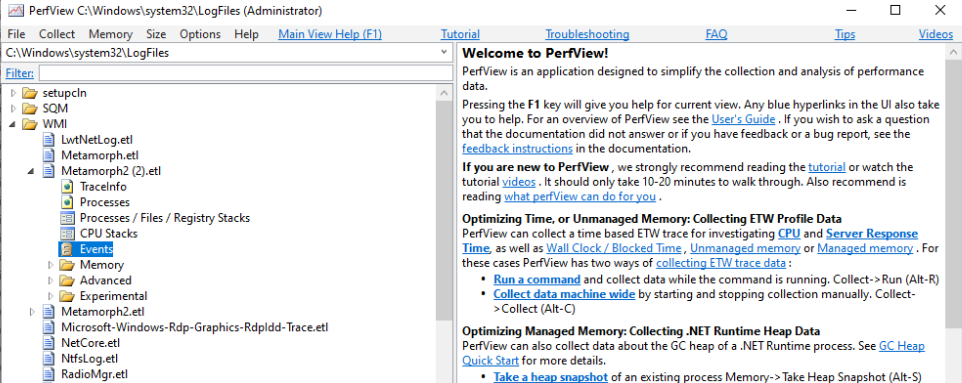Open the directory path dropdown arrow
This screenshot has height=383, width=962.
[444, 53]
